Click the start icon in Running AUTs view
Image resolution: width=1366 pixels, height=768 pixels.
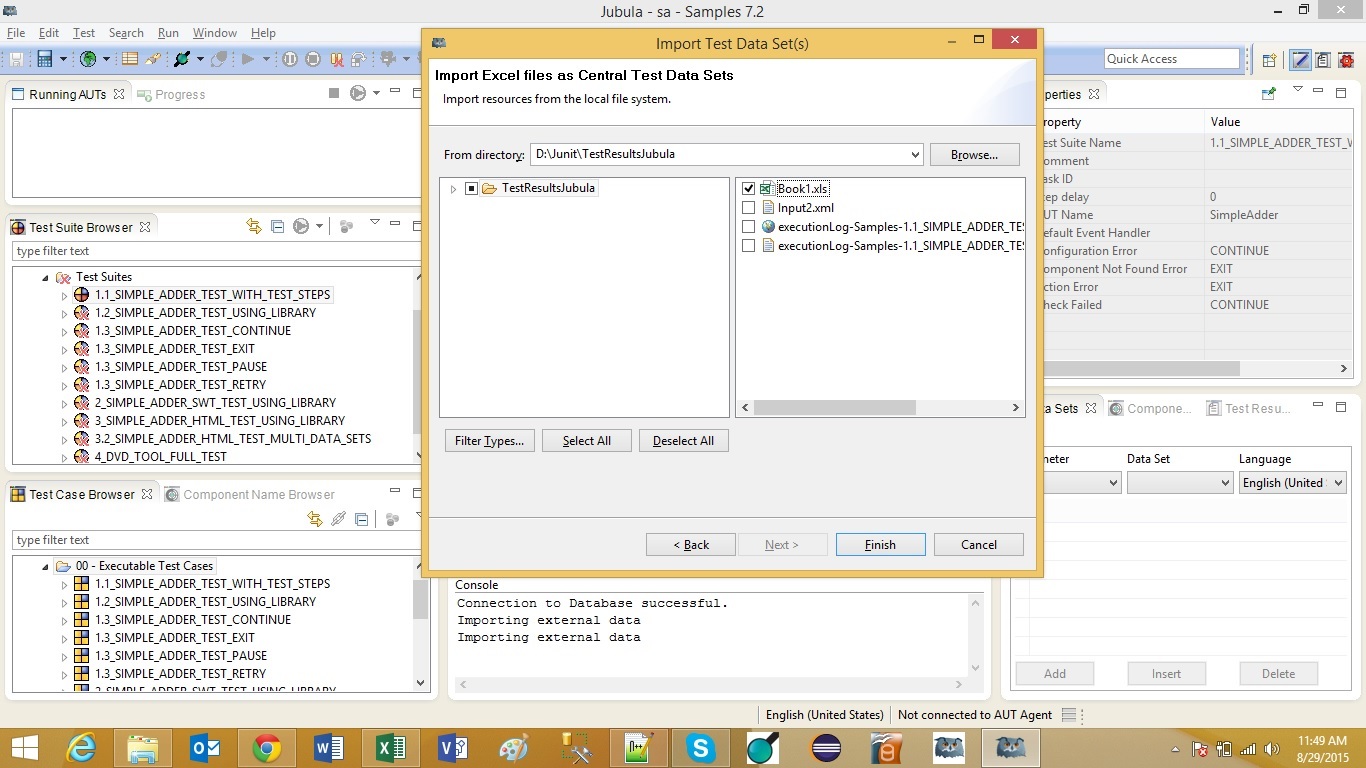[358, 93]
